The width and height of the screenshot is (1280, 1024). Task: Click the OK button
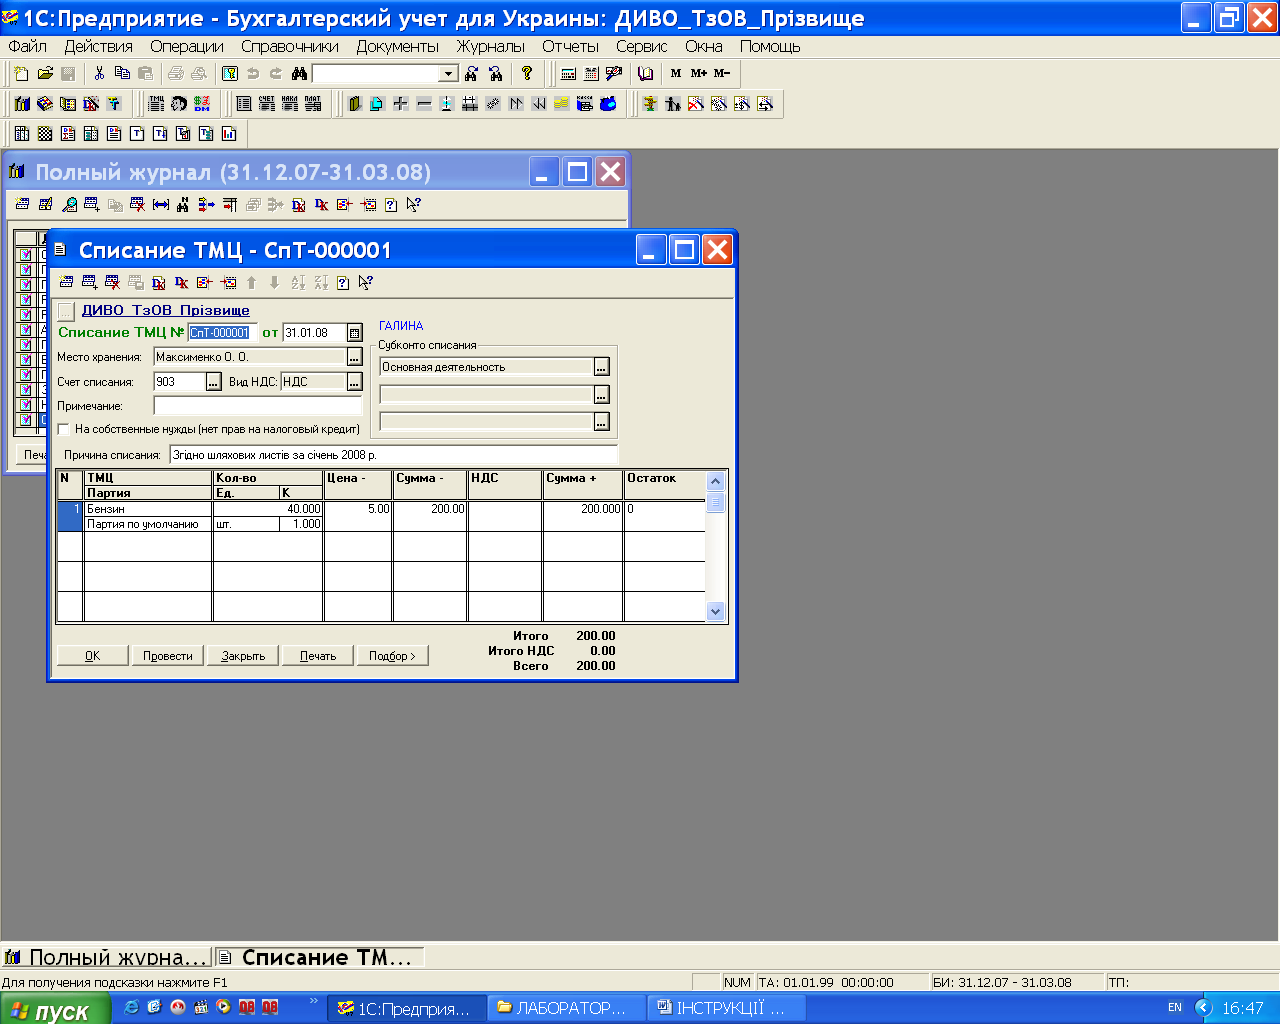point(92,656)
